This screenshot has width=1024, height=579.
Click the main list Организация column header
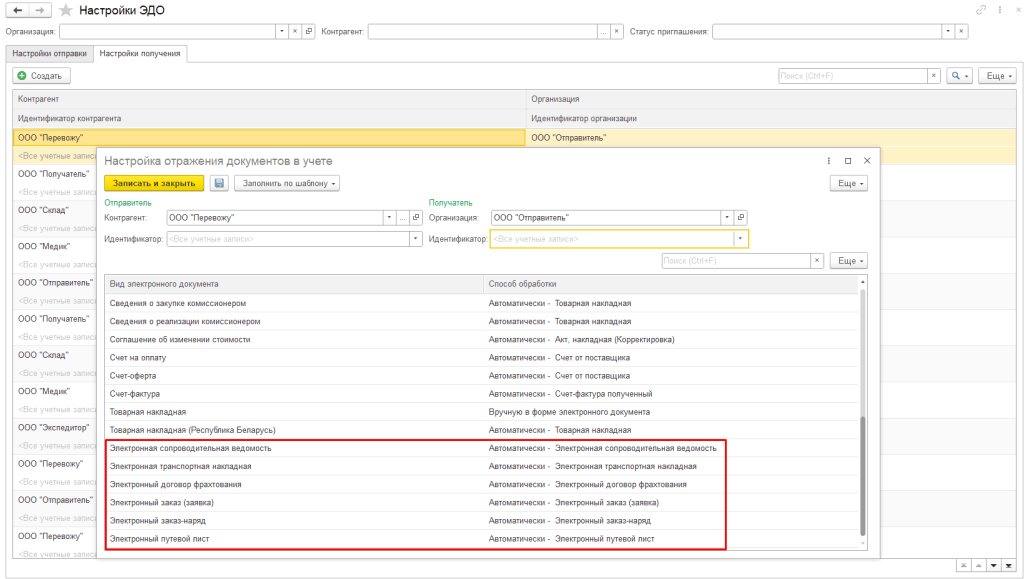tap(771, 99)
